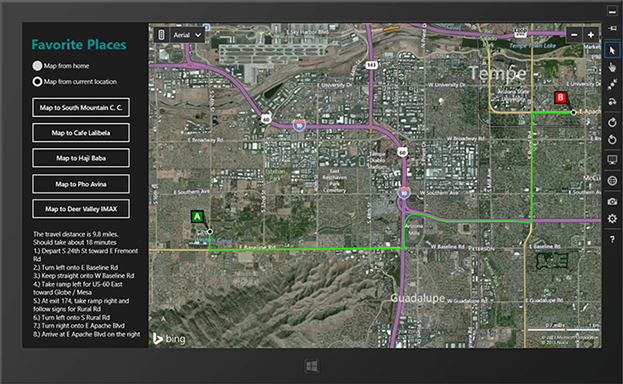Click 'Map to Deer Valley IMAX' button
This screenshot has width=623, height=384.
point(81,209)
